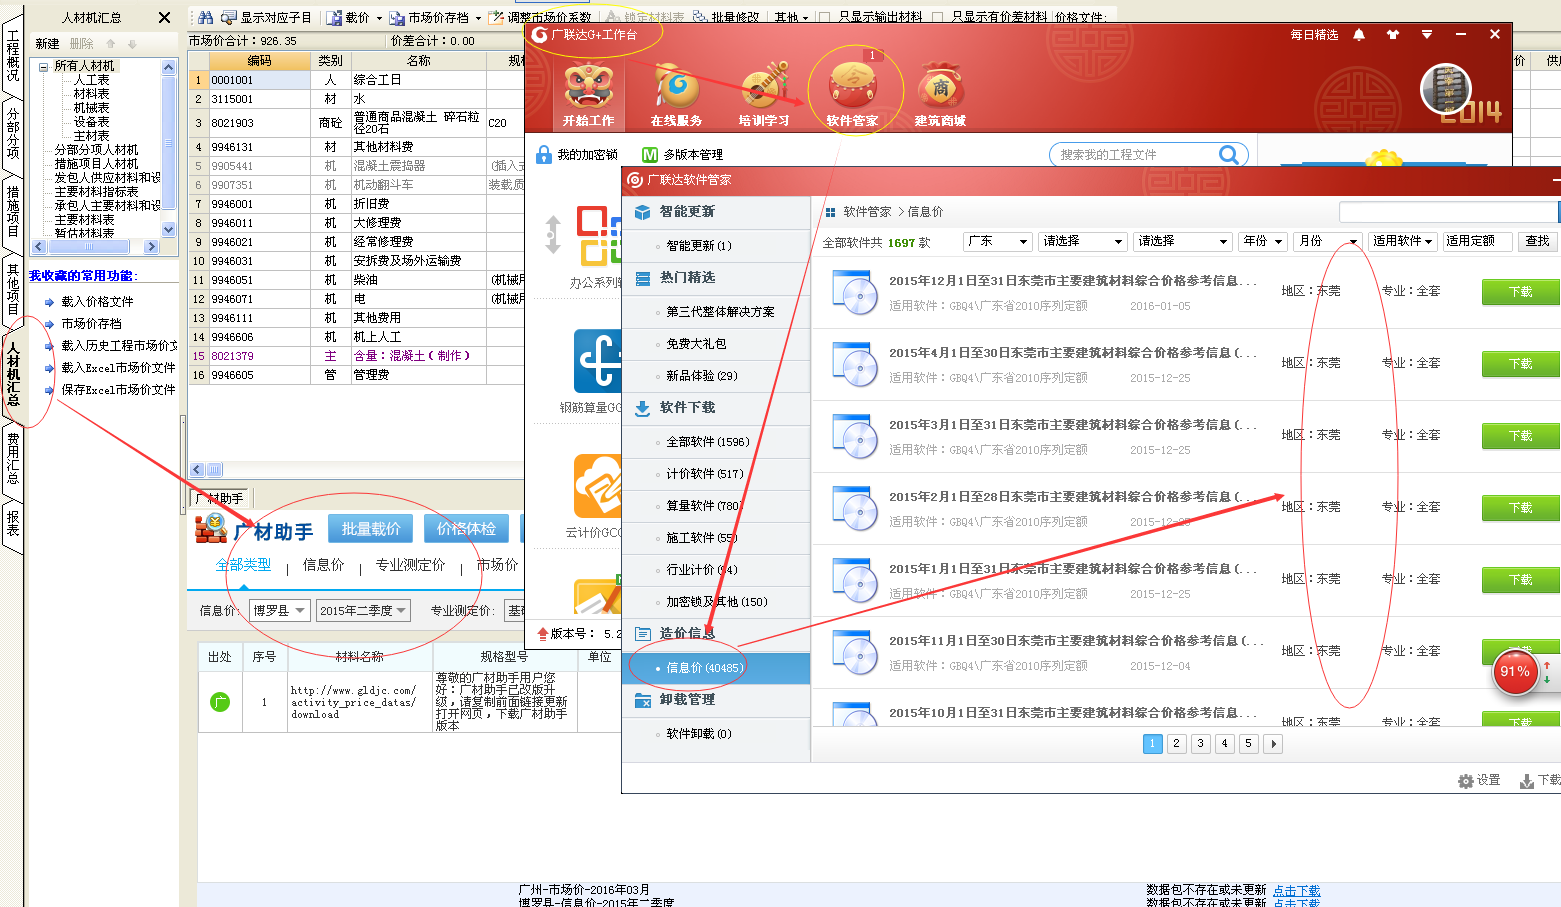Toggle 只显示输出材料 checkbox
Screen dimensions: 1561x907
(824, 18)
